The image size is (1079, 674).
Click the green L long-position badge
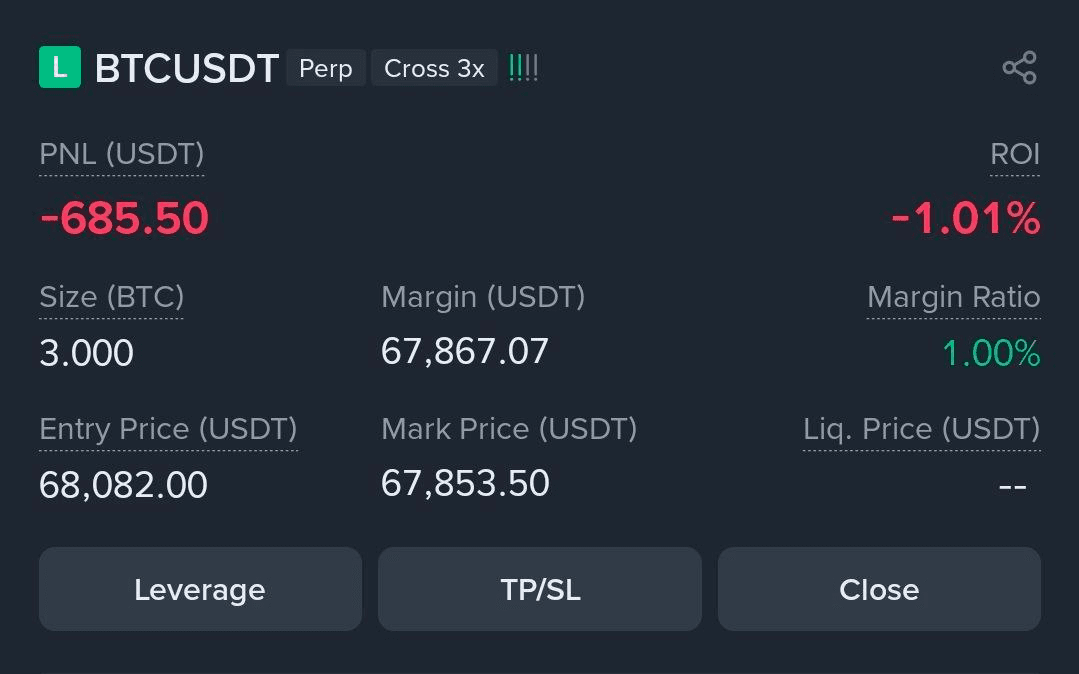click(59, 68)
